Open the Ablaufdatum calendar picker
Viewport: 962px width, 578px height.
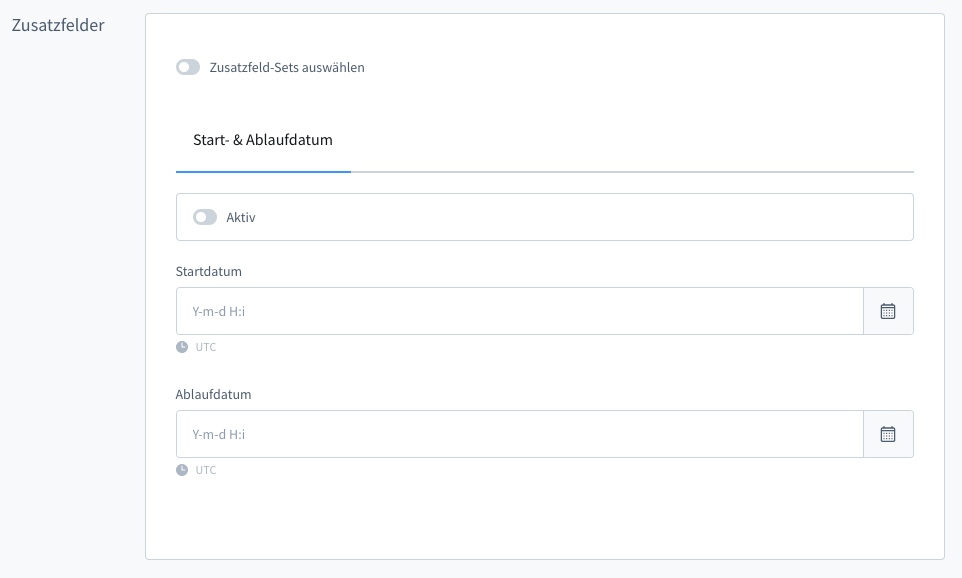[x=888, y=434]
